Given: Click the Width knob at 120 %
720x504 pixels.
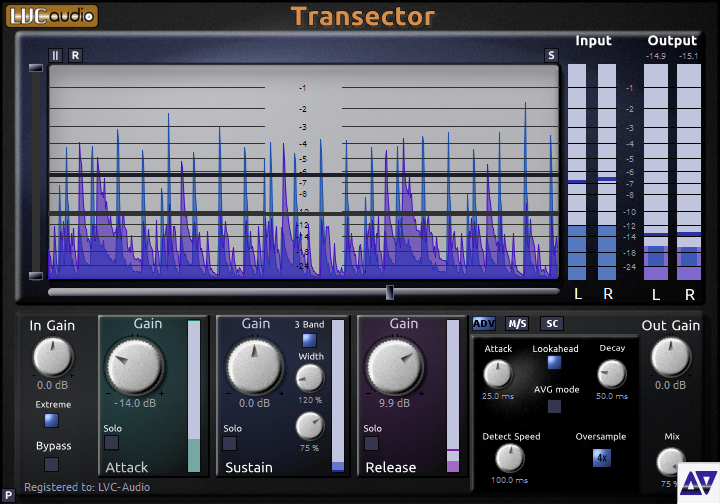Looking at the screenshot, I should (x=310, y=379).
